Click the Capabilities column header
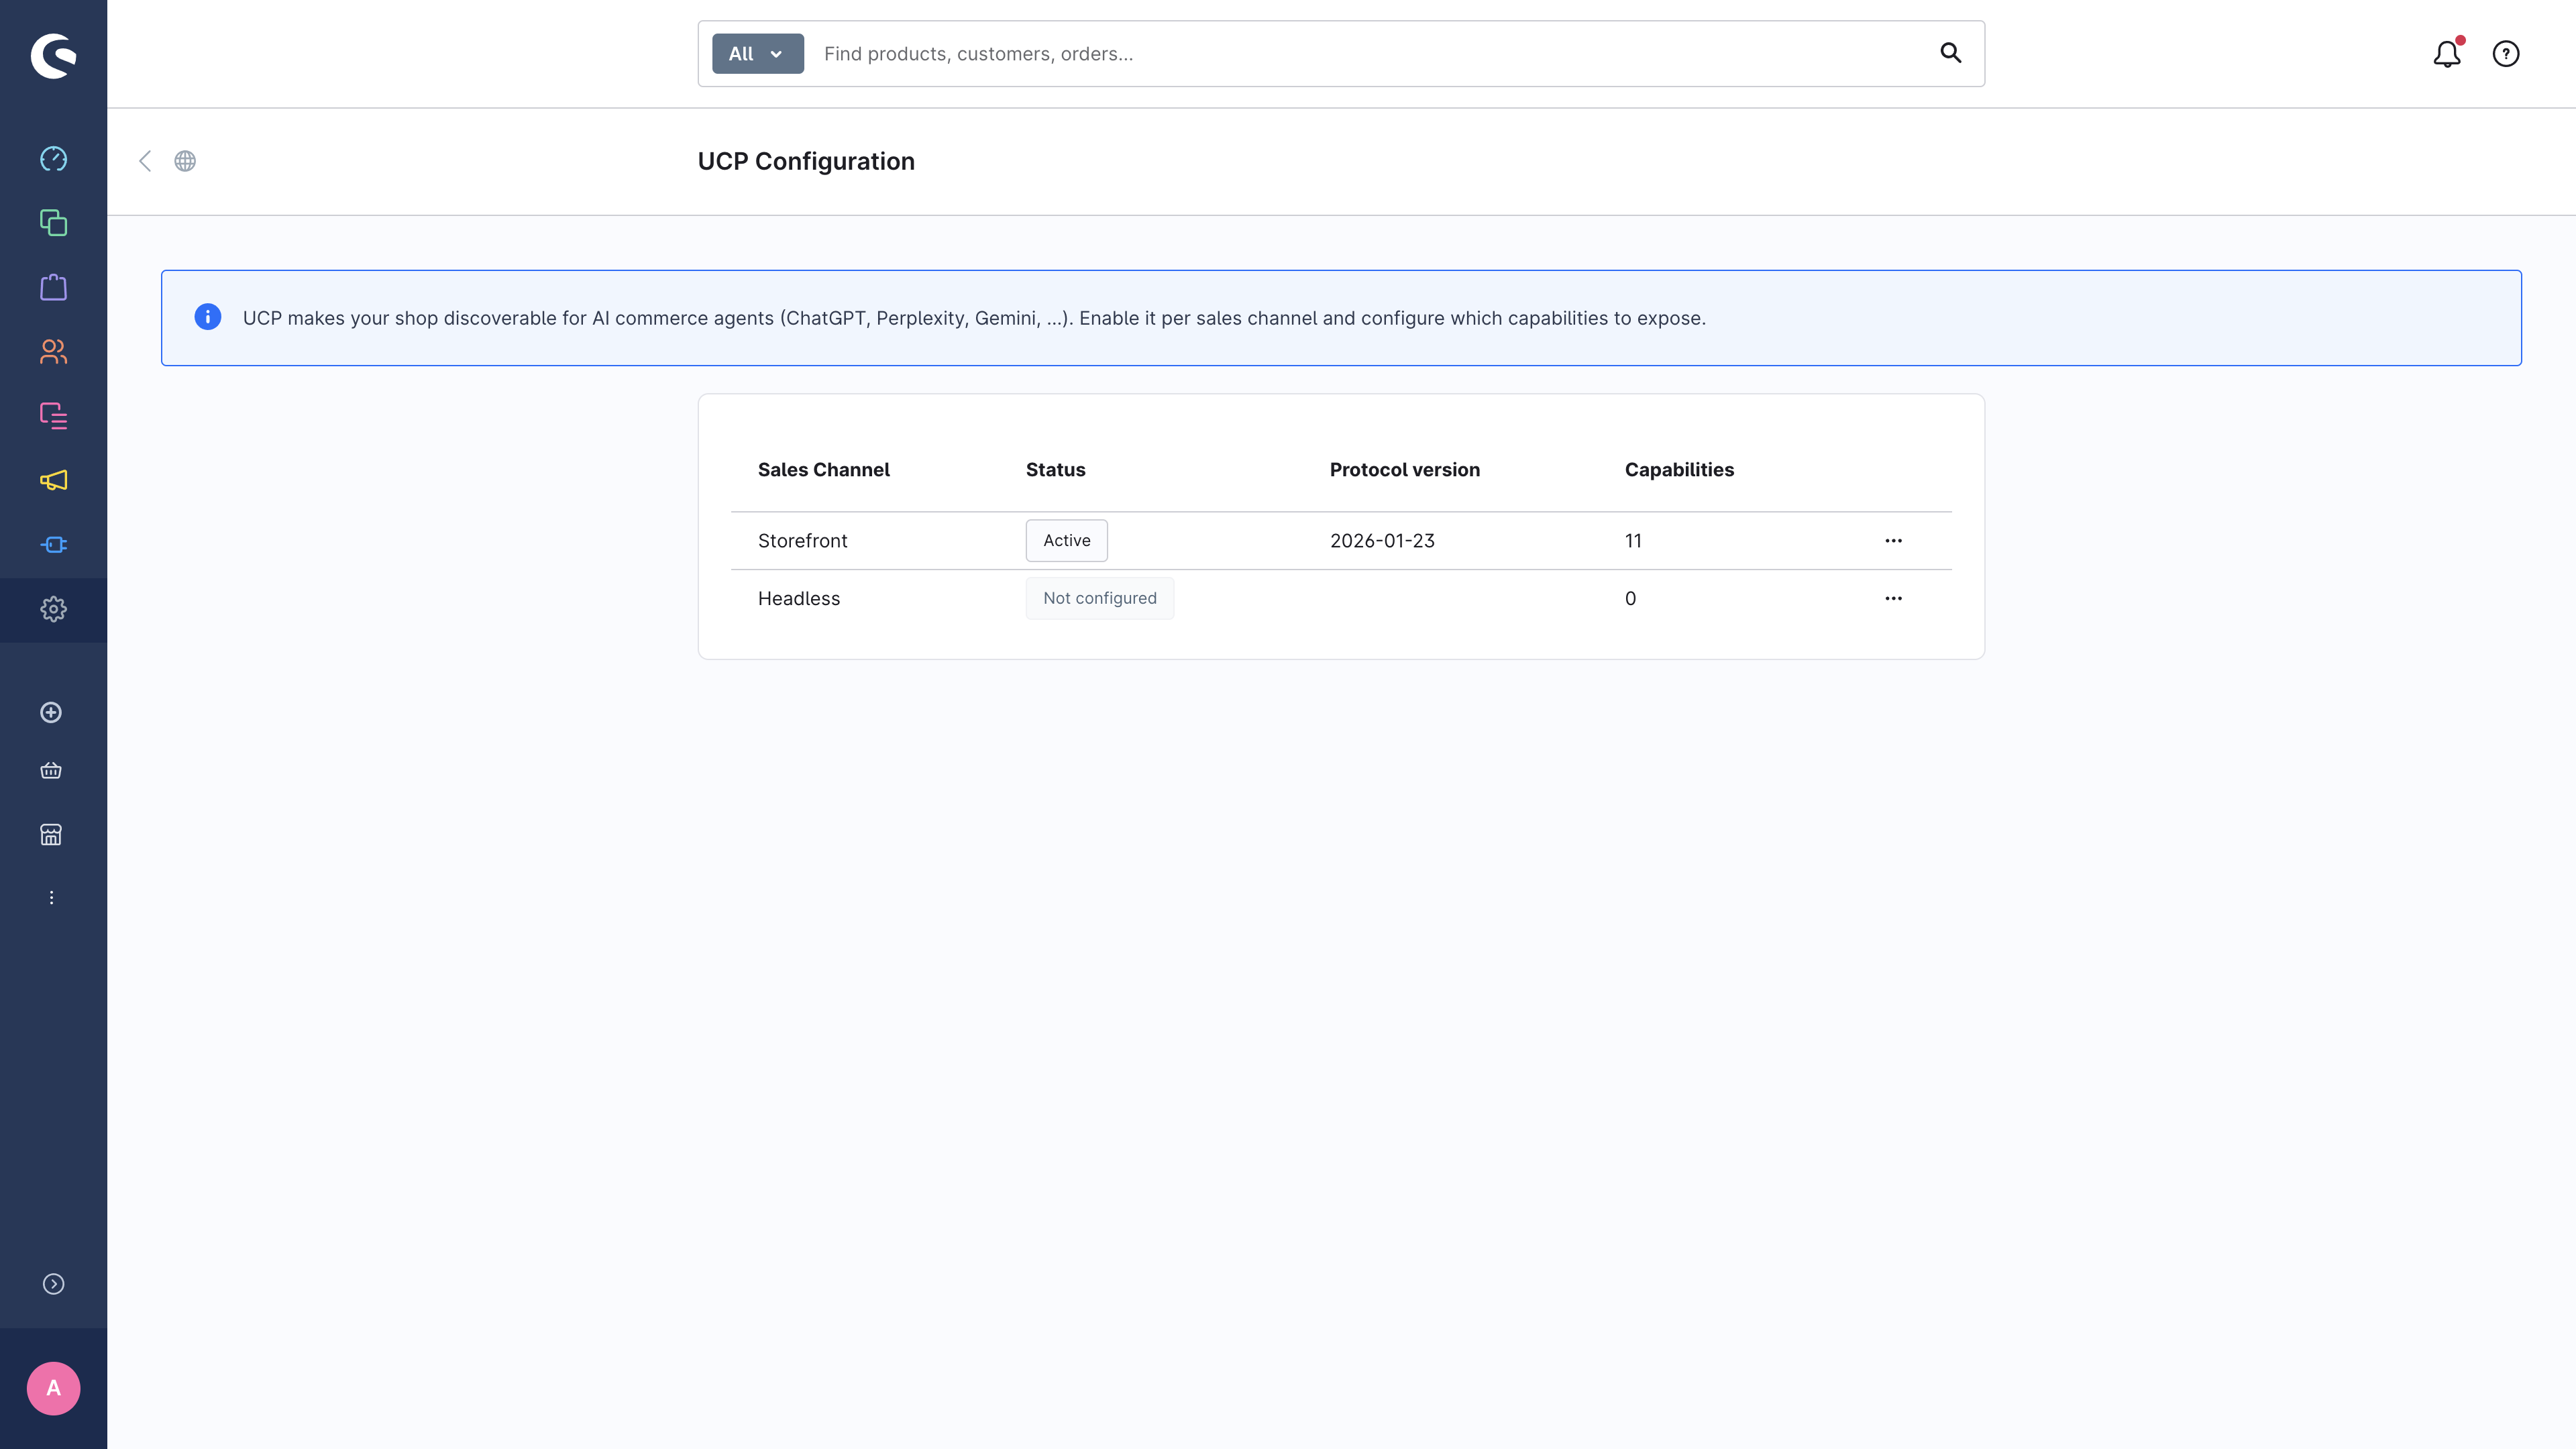The width and height of the screenshot is (2576, 1449). 1679,470
